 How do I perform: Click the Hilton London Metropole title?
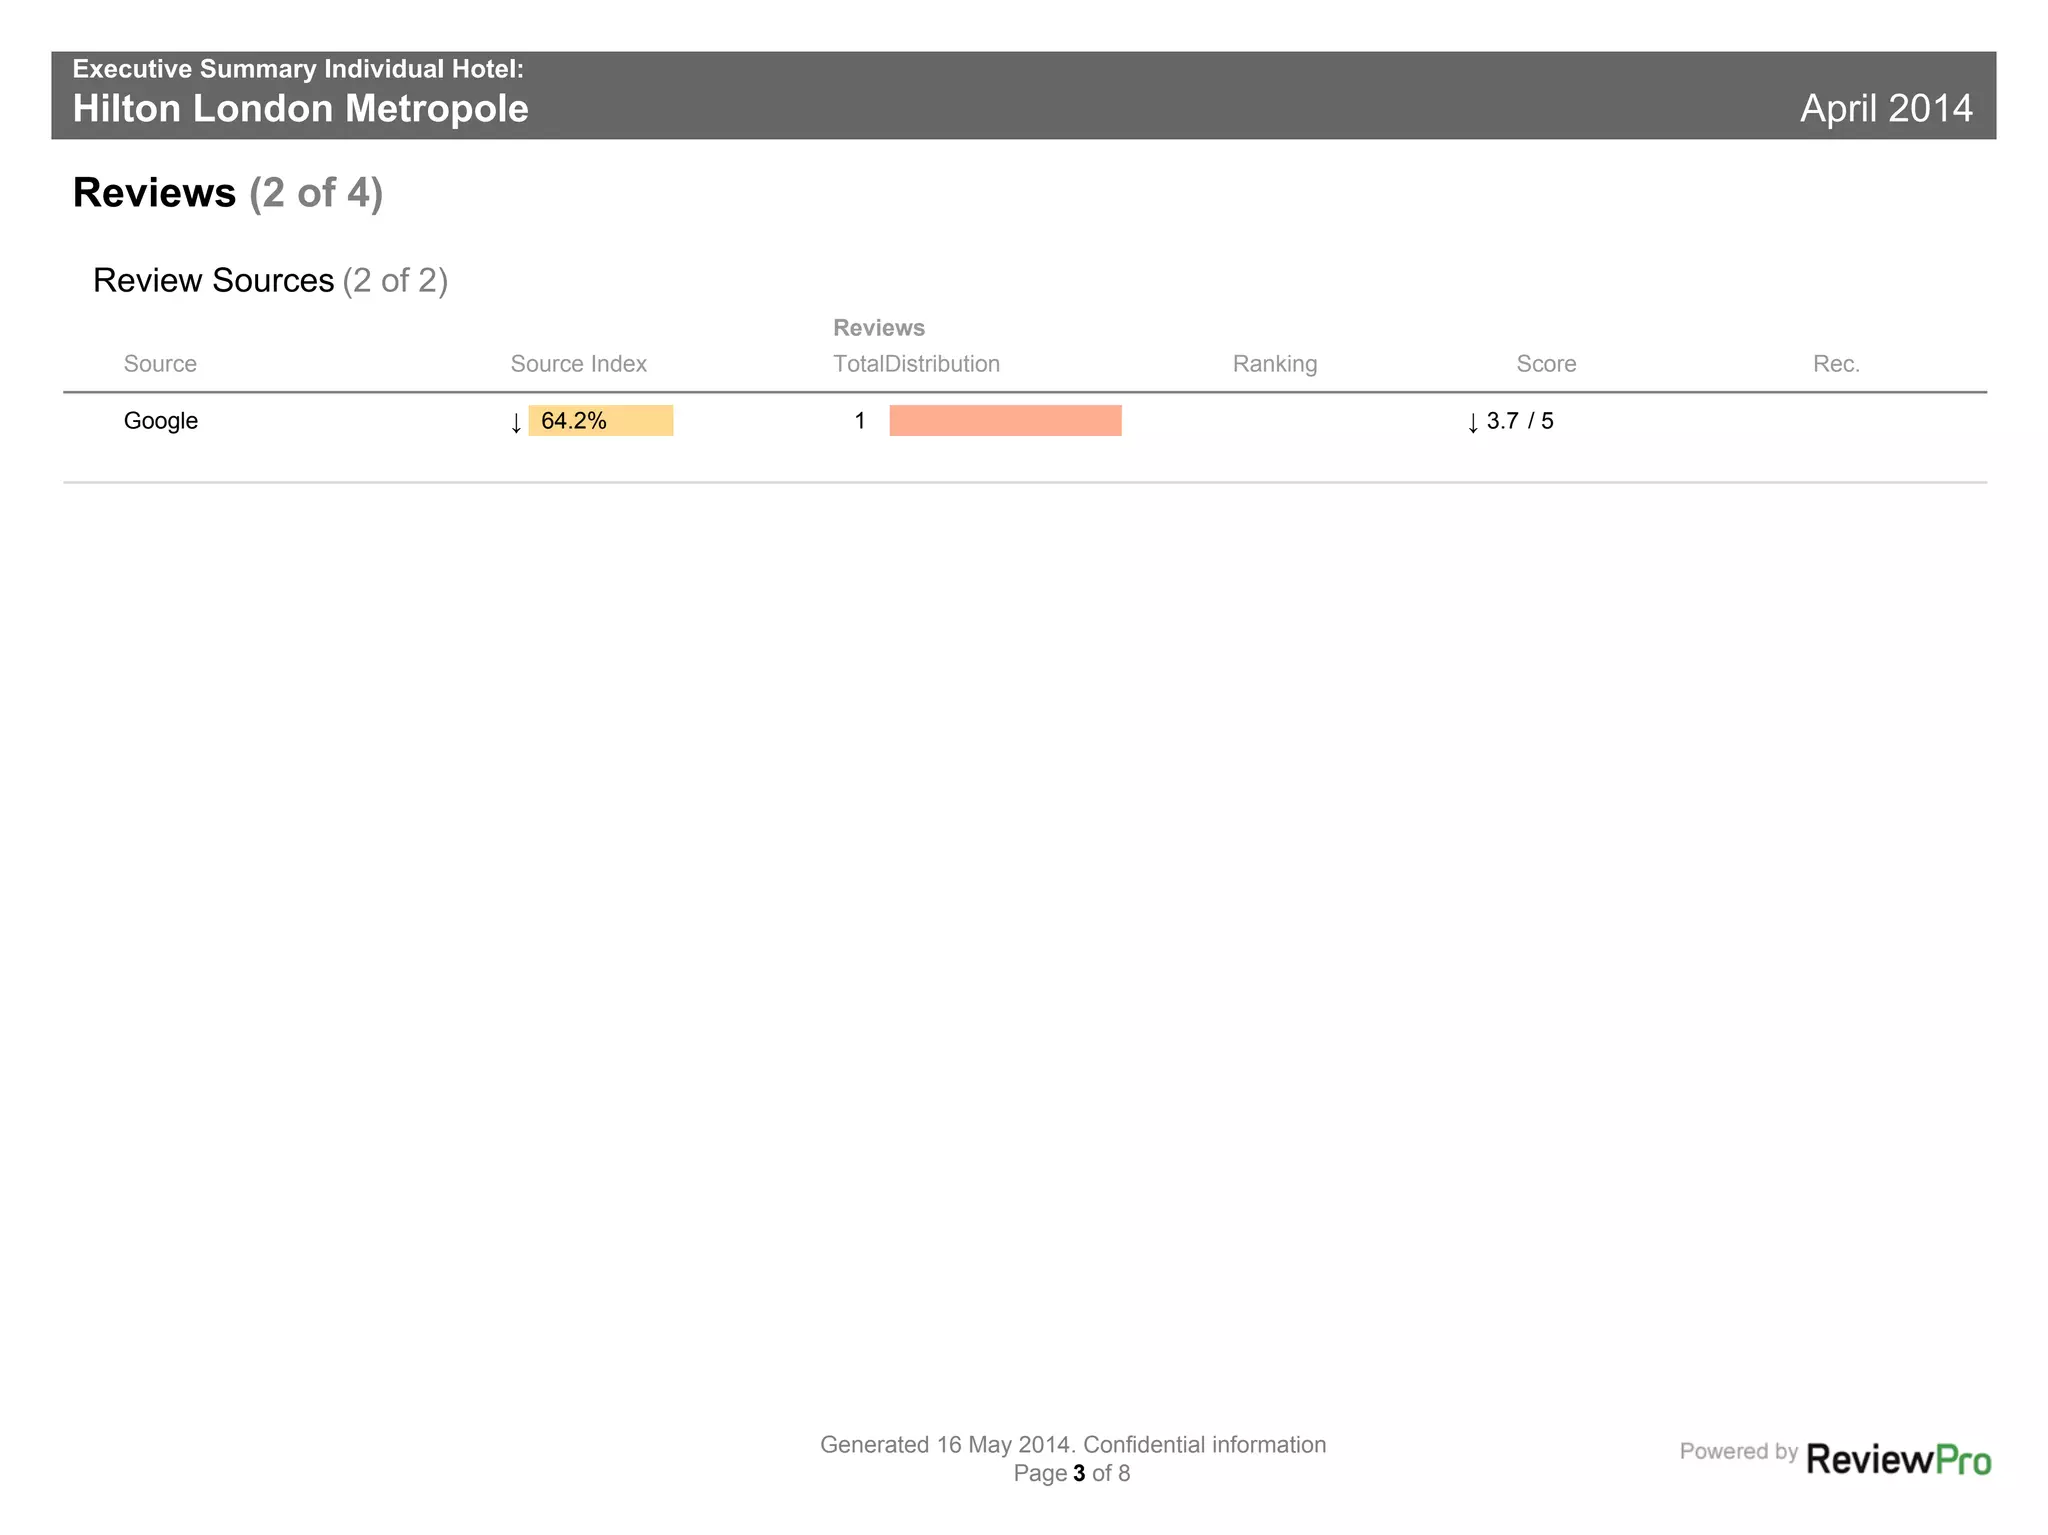[300, 109]
